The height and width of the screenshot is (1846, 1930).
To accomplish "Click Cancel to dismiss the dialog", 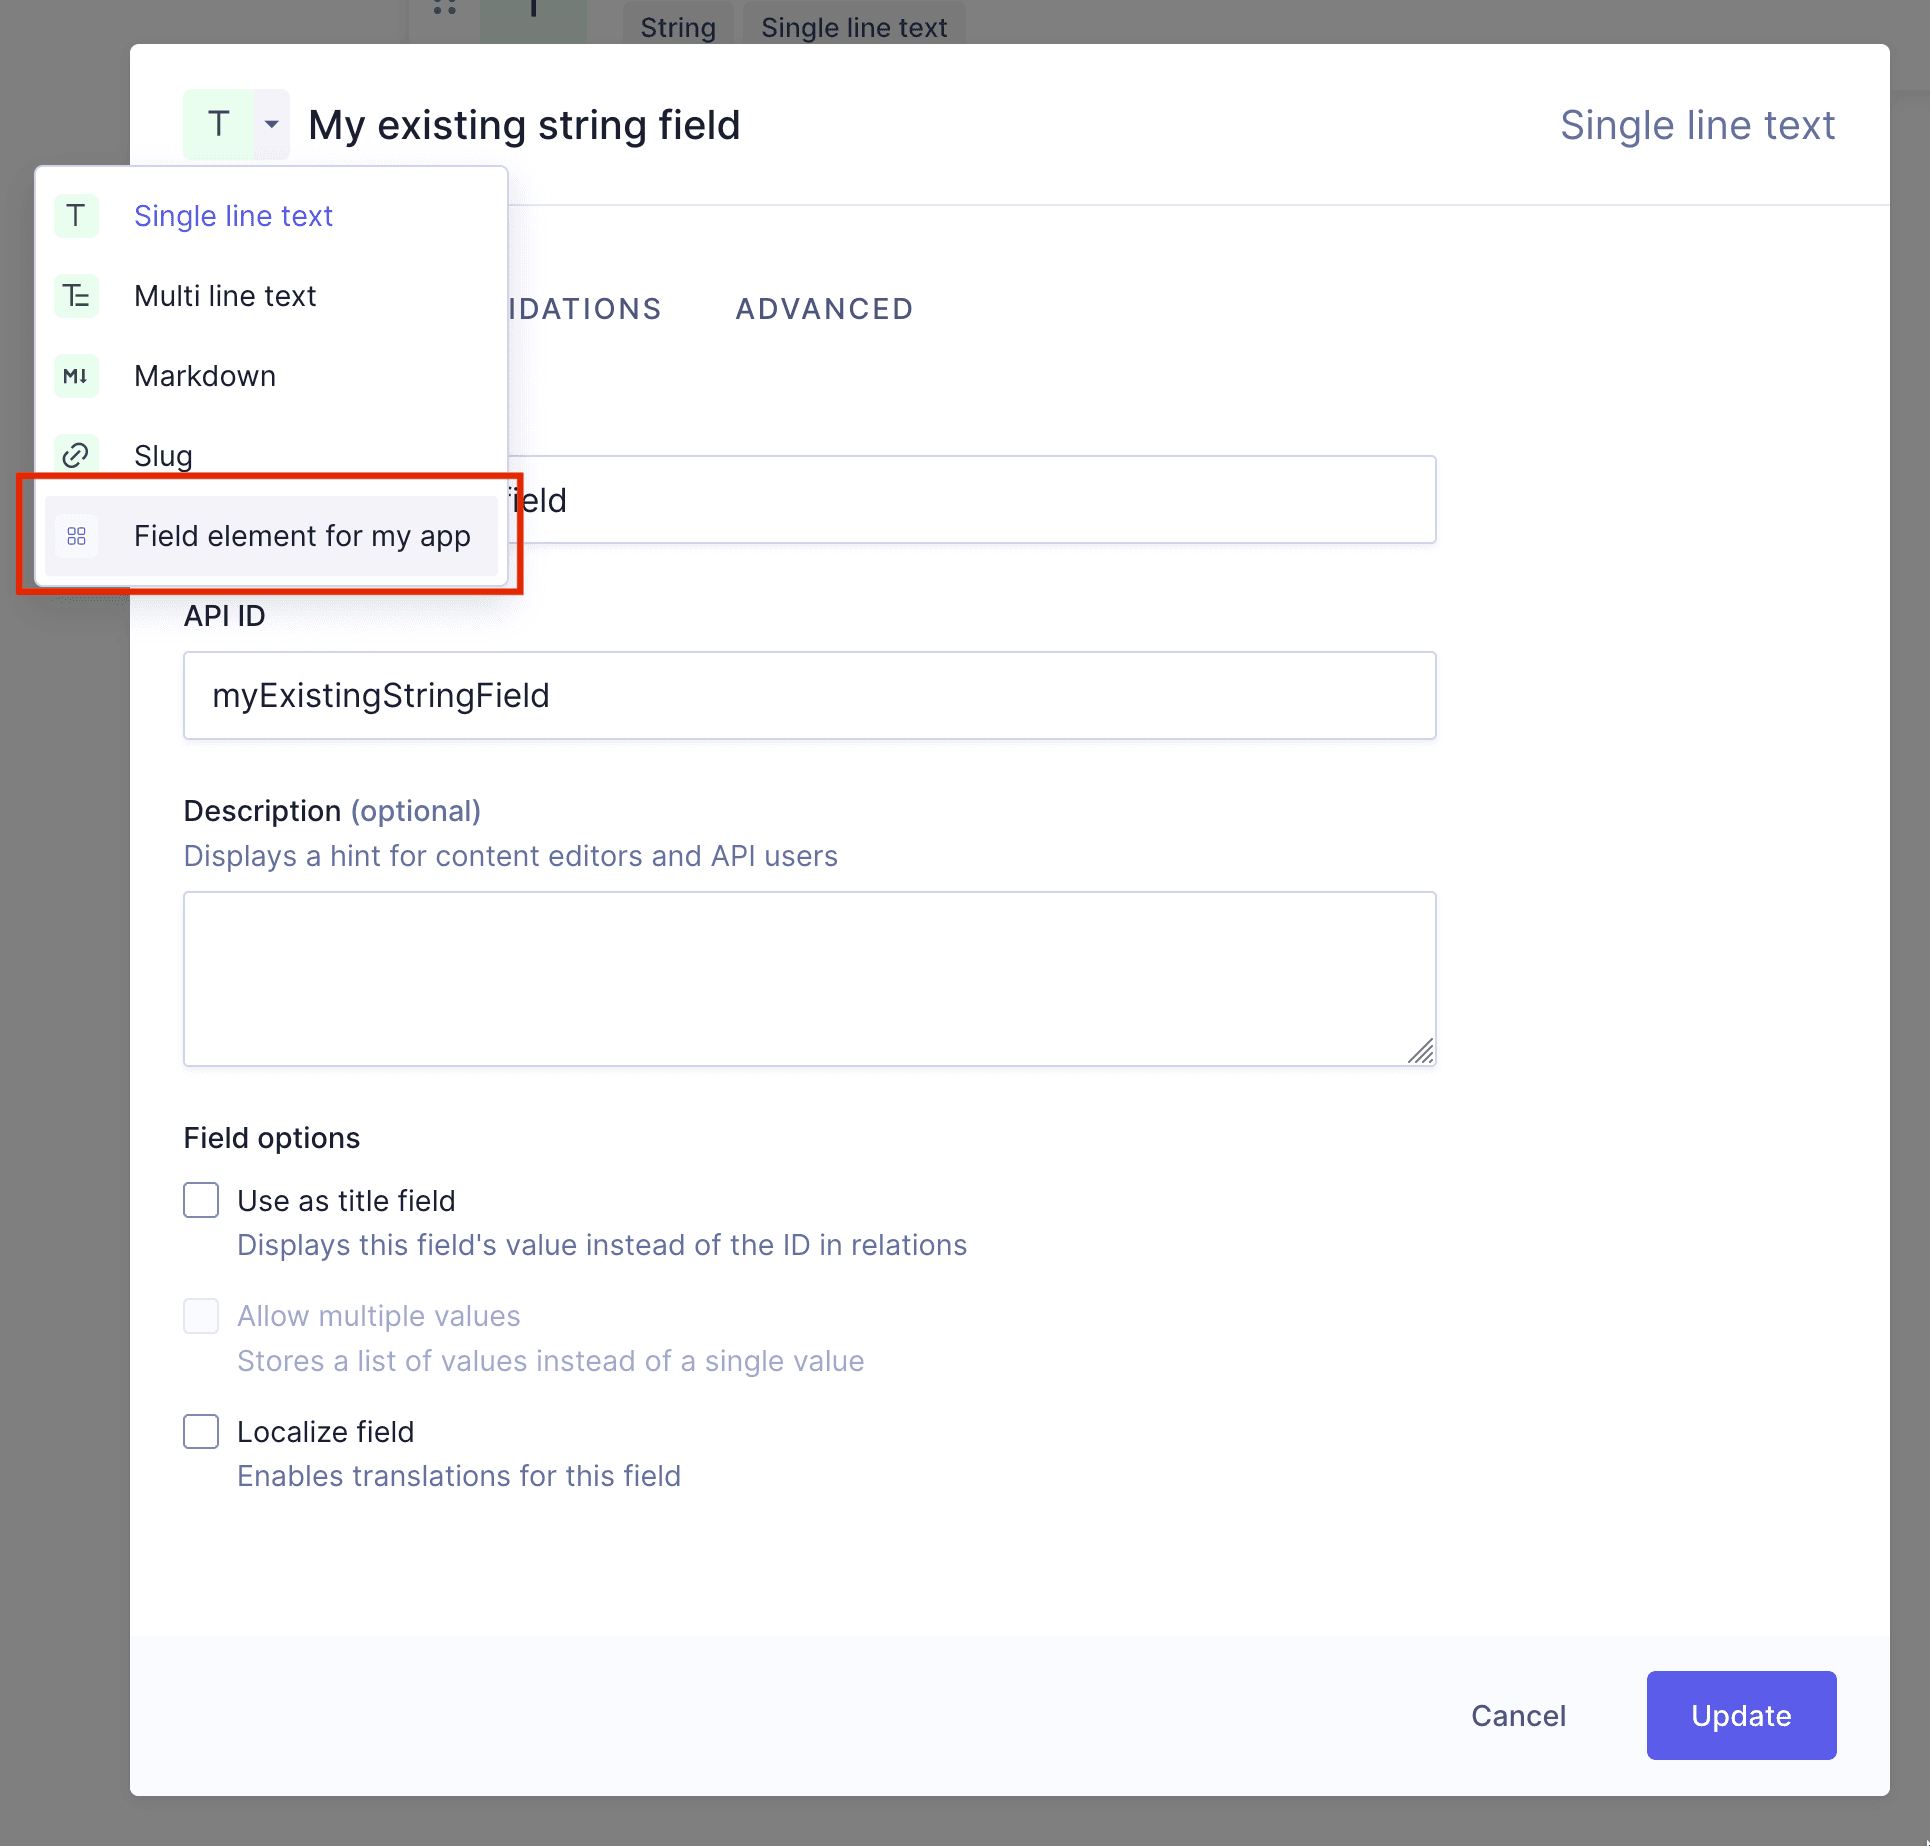I will (1518, 1716).
